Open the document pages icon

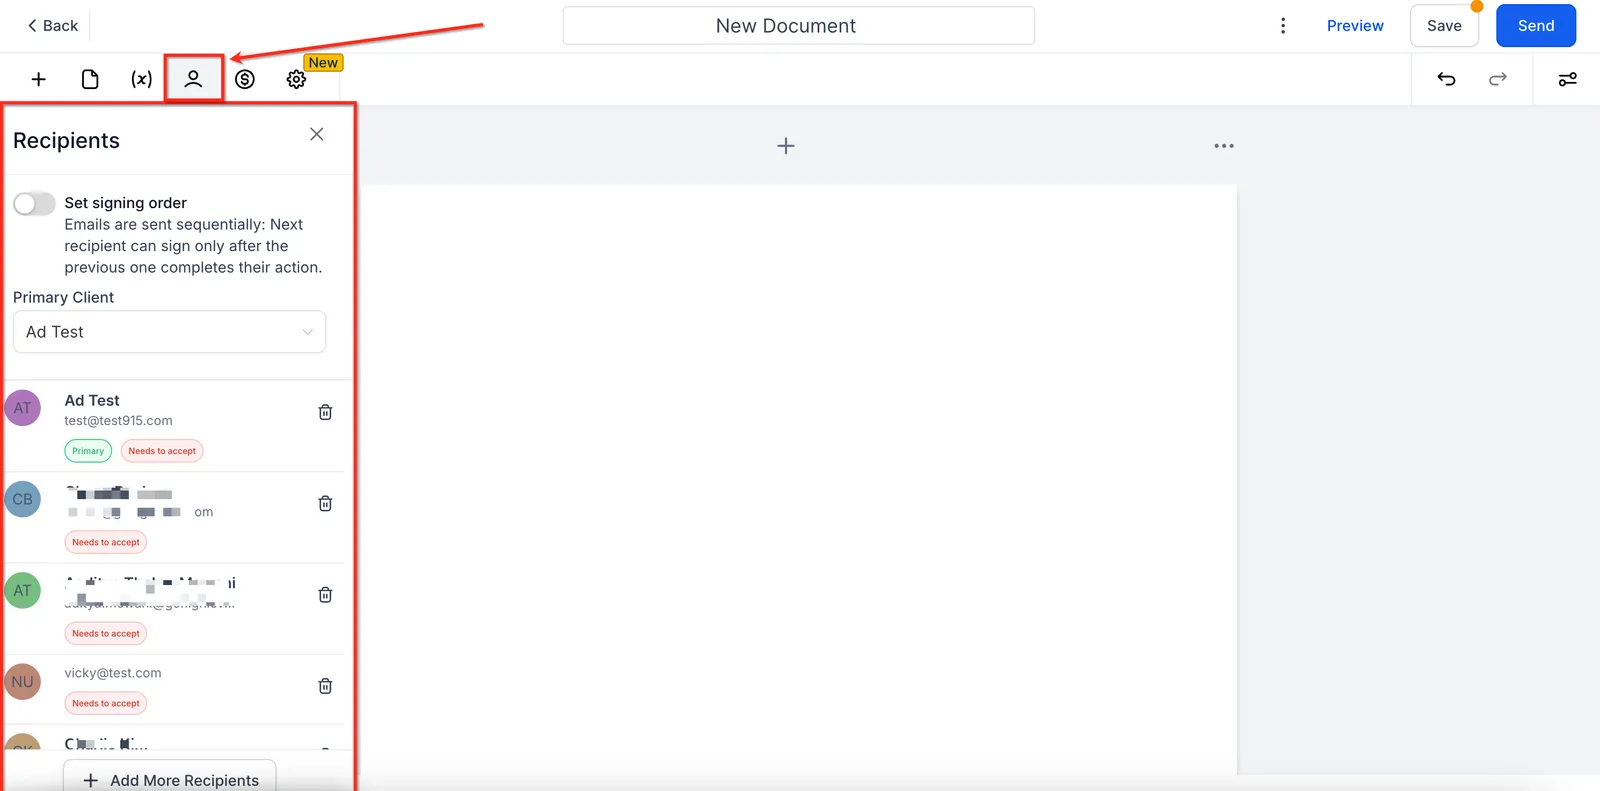click(x=90, y=79)
